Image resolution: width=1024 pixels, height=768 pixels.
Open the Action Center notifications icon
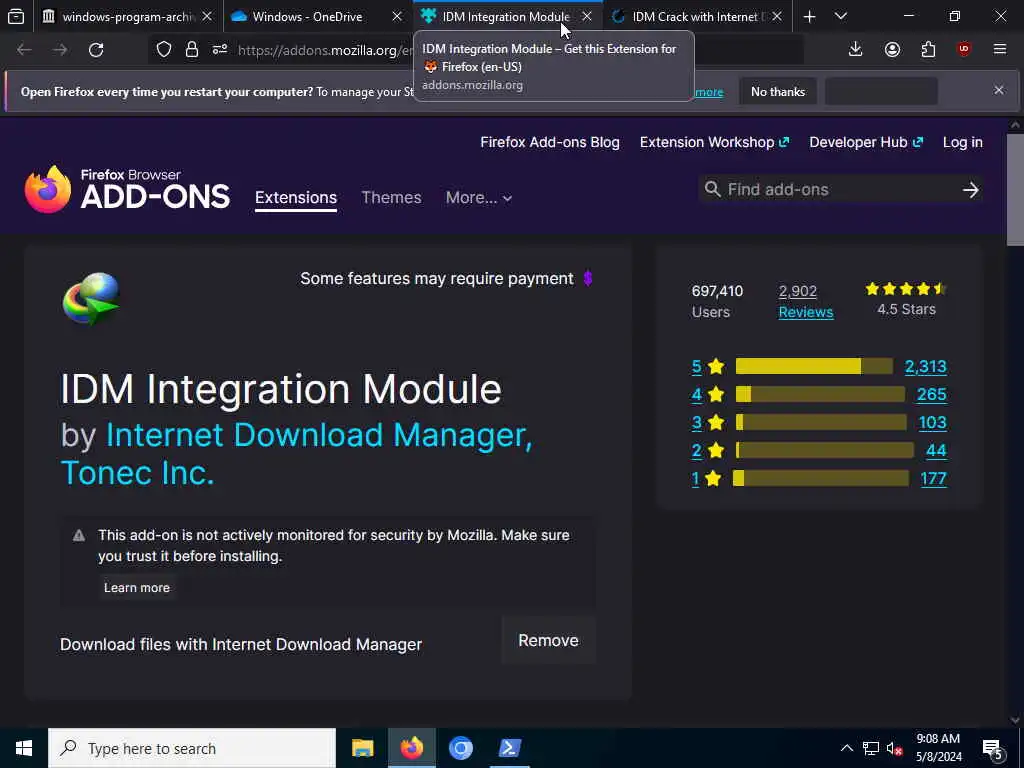(x=993, y=750)
